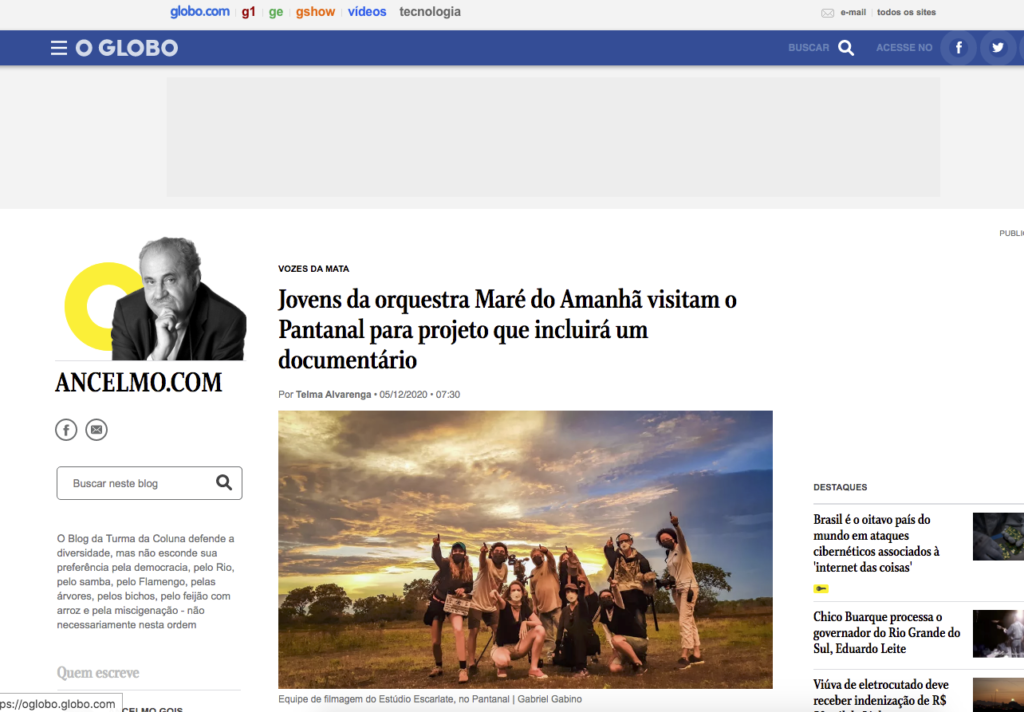Open the hamburger menu icon
1024x712 pixels.
[x=59, y=48]
